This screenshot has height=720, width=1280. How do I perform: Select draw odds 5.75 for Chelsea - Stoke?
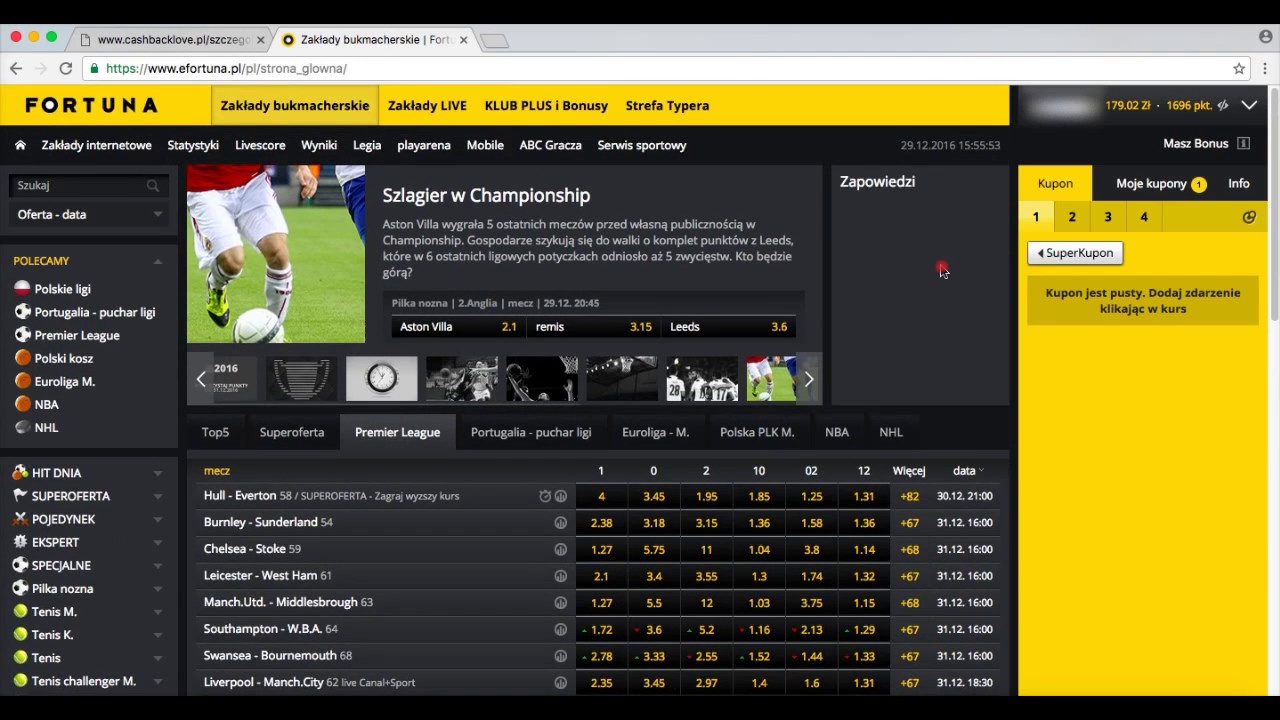[654, 549]
